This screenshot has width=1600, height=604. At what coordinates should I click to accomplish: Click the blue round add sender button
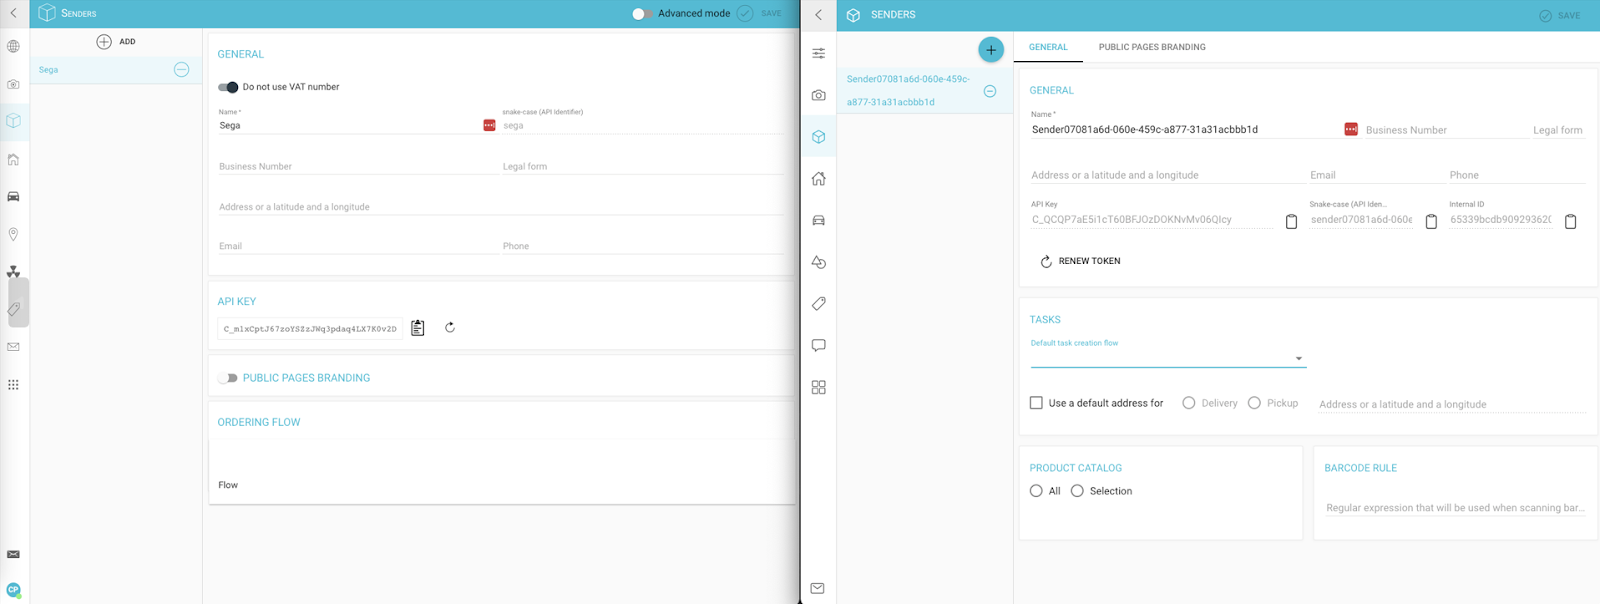click(x=990, y=50)
